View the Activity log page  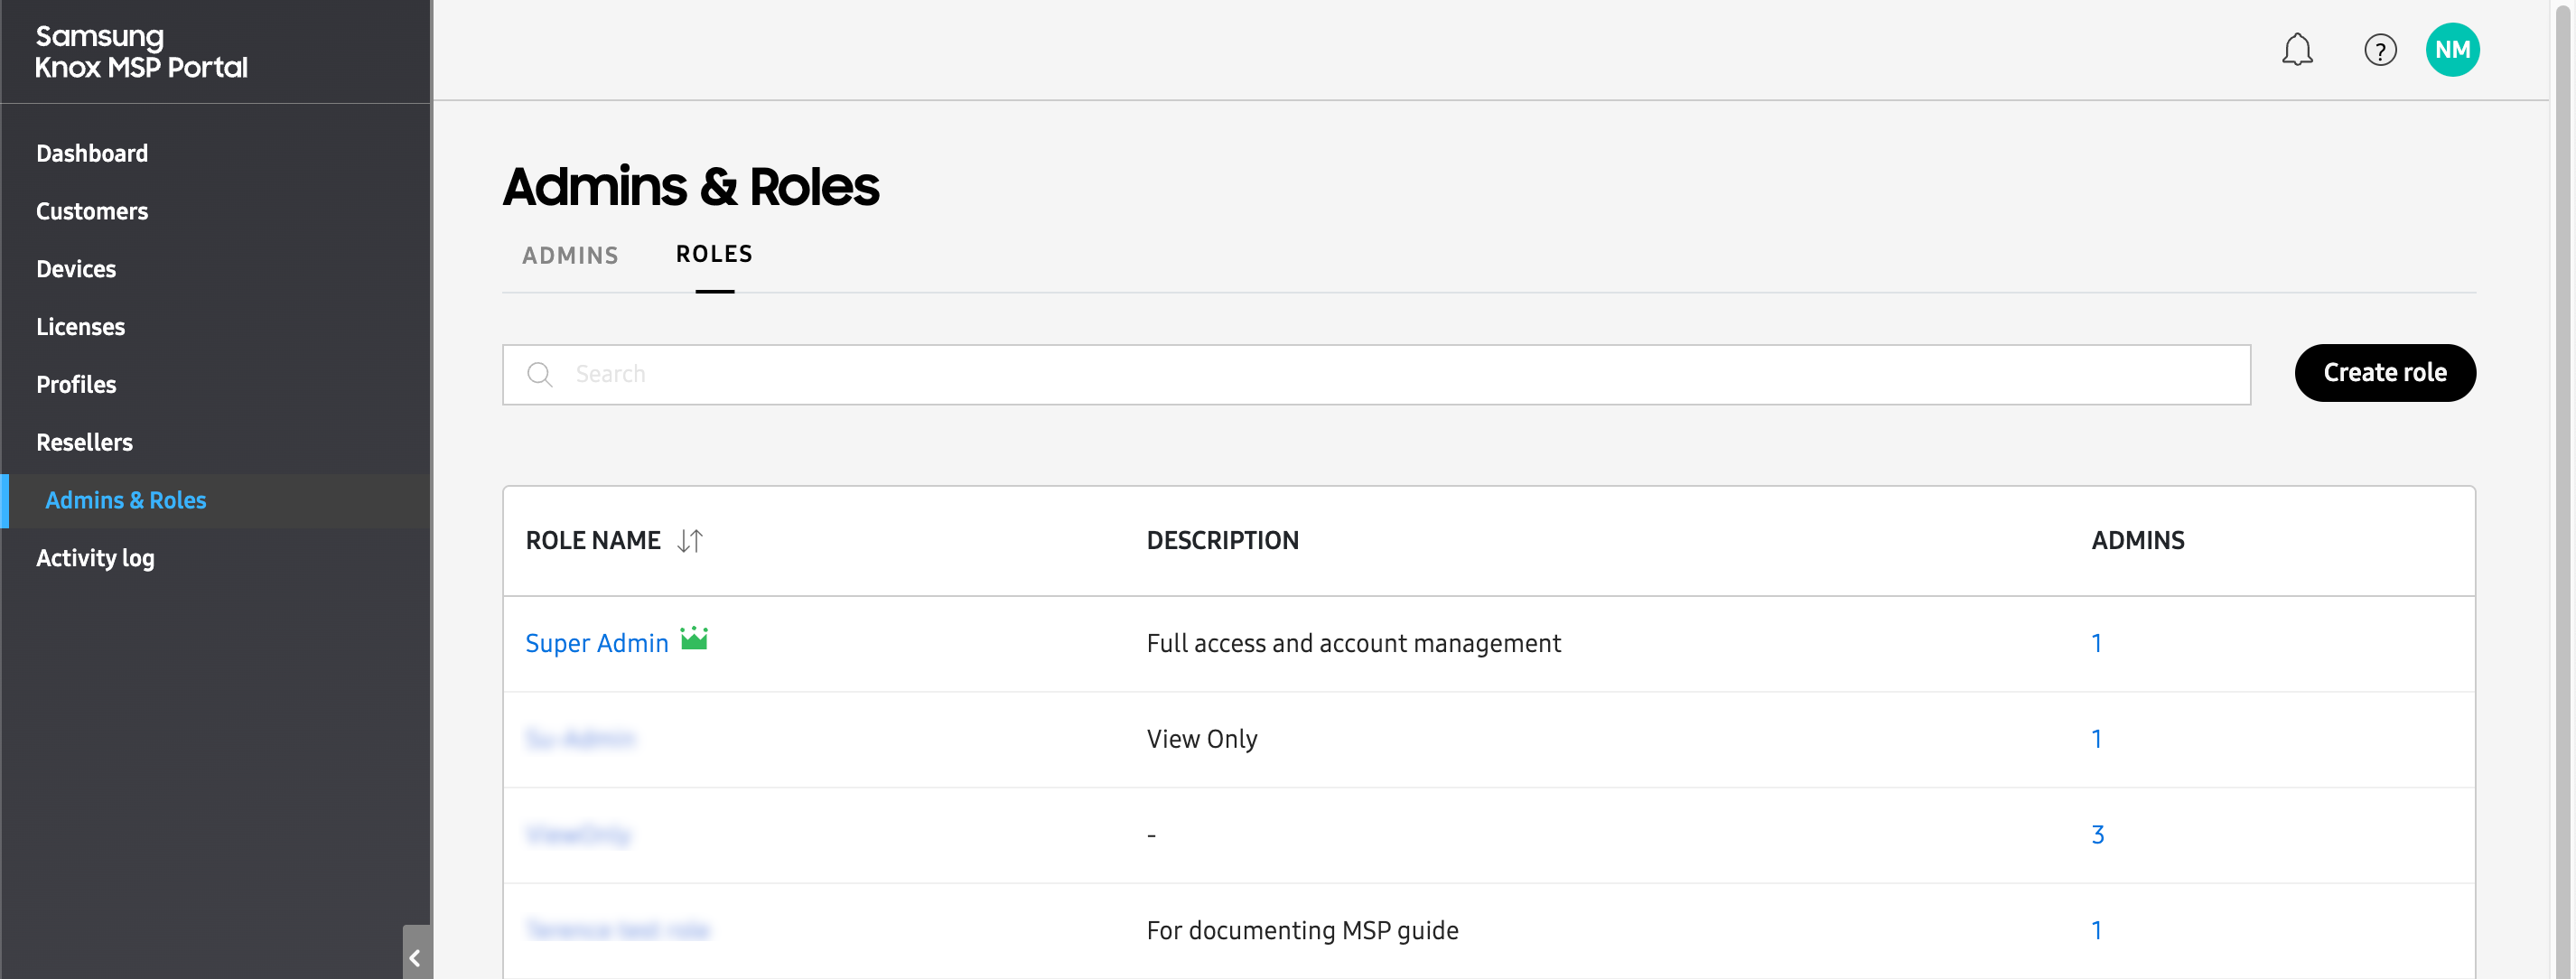(x=95, y=558)
